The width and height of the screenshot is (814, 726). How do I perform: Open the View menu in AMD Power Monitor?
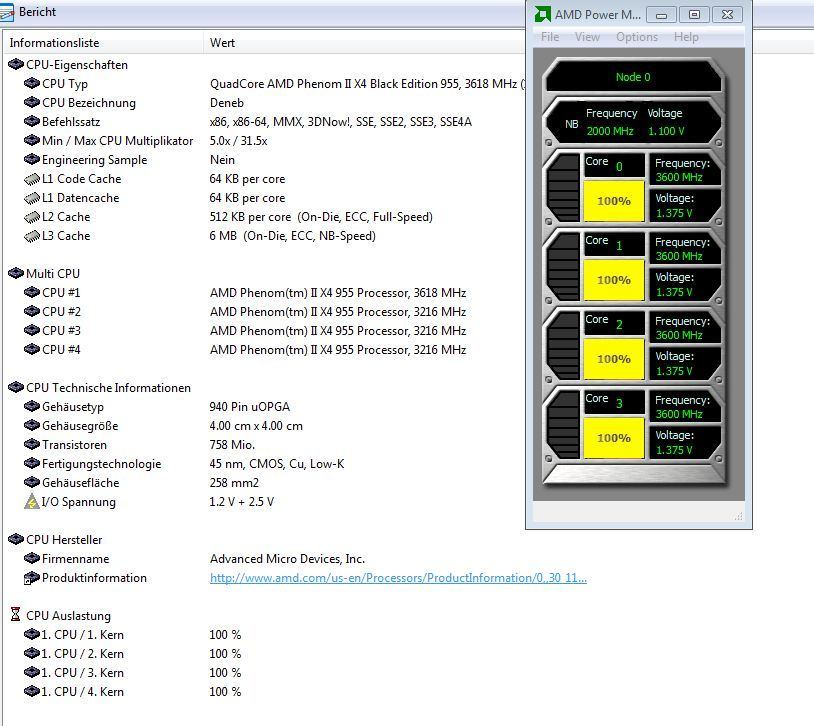pos(587,37)
